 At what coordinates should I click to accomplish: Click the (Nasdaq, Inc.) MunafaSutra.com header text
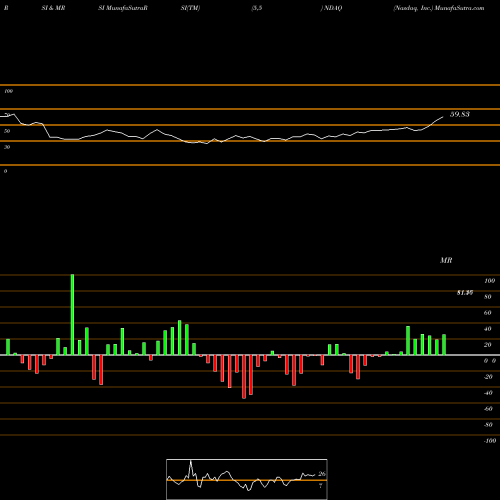point(439,8)
